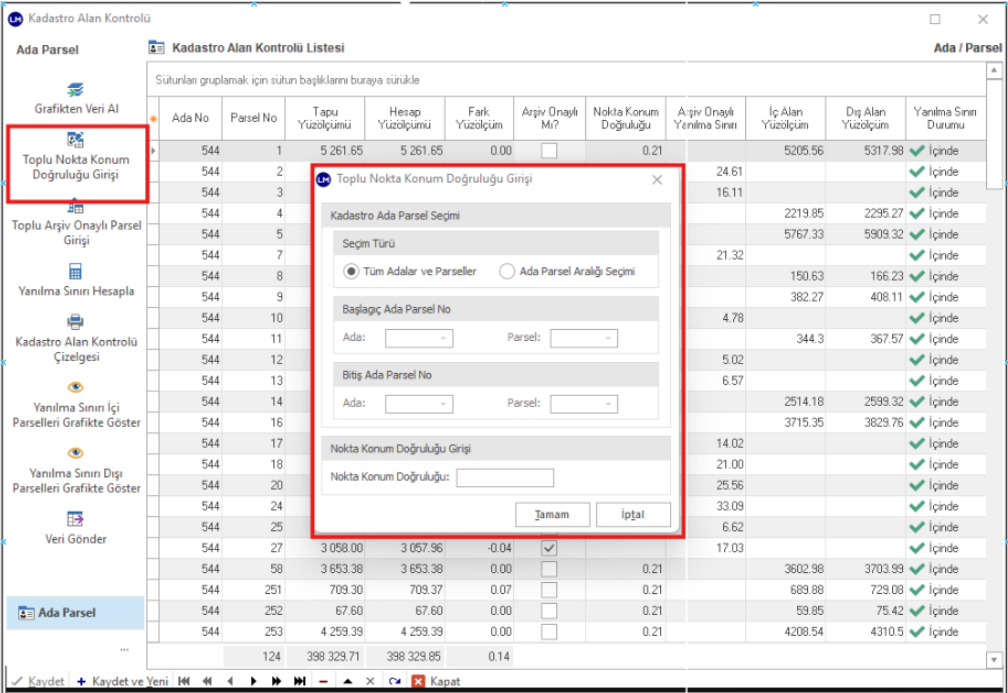Show Yanılma Sınırı Dışı Parselleri Grafikte
This screenshot has width=1008, height=693.
[76, 454]
